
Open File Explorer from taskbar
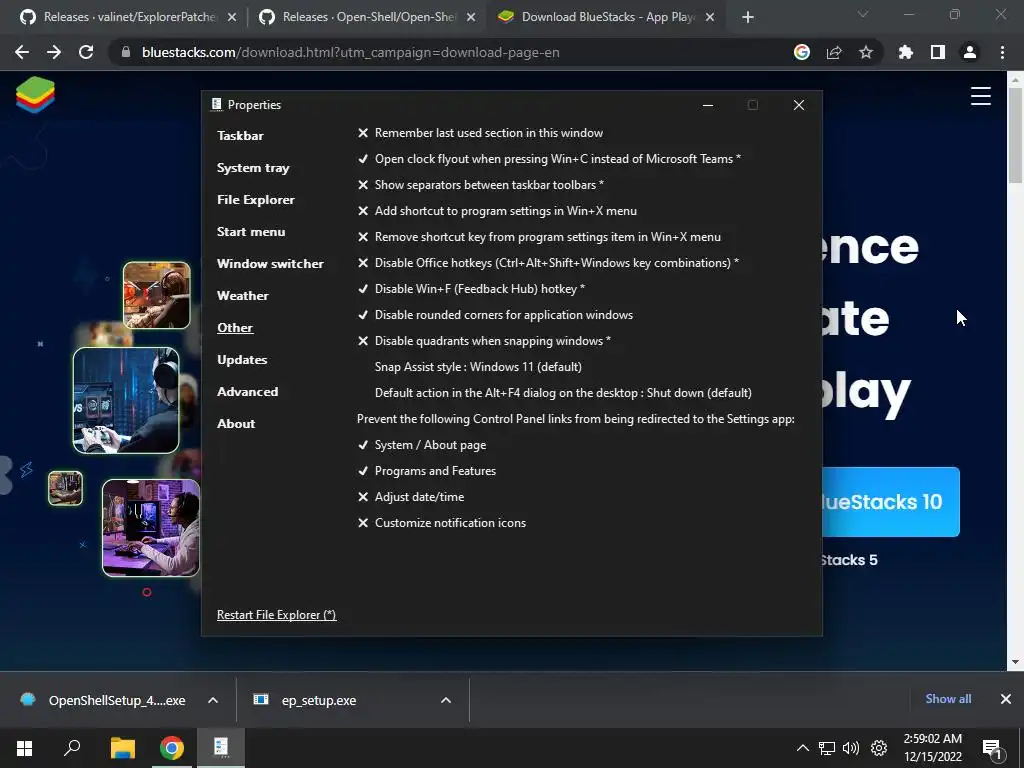[122, 748]
